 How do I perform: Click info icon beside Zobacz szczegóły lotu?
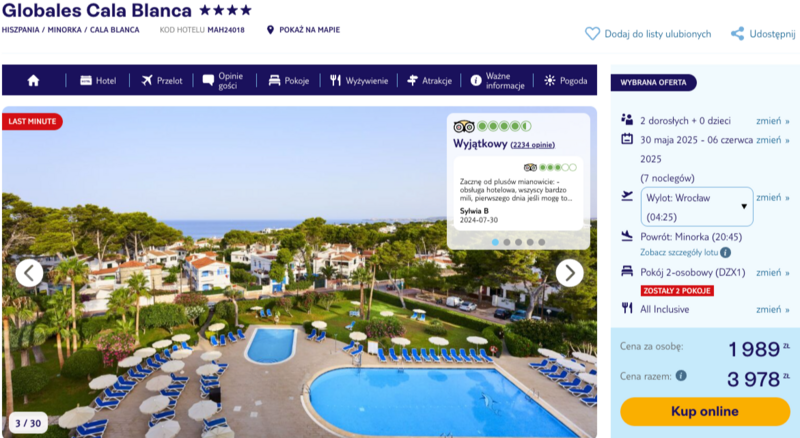point(726,252)
